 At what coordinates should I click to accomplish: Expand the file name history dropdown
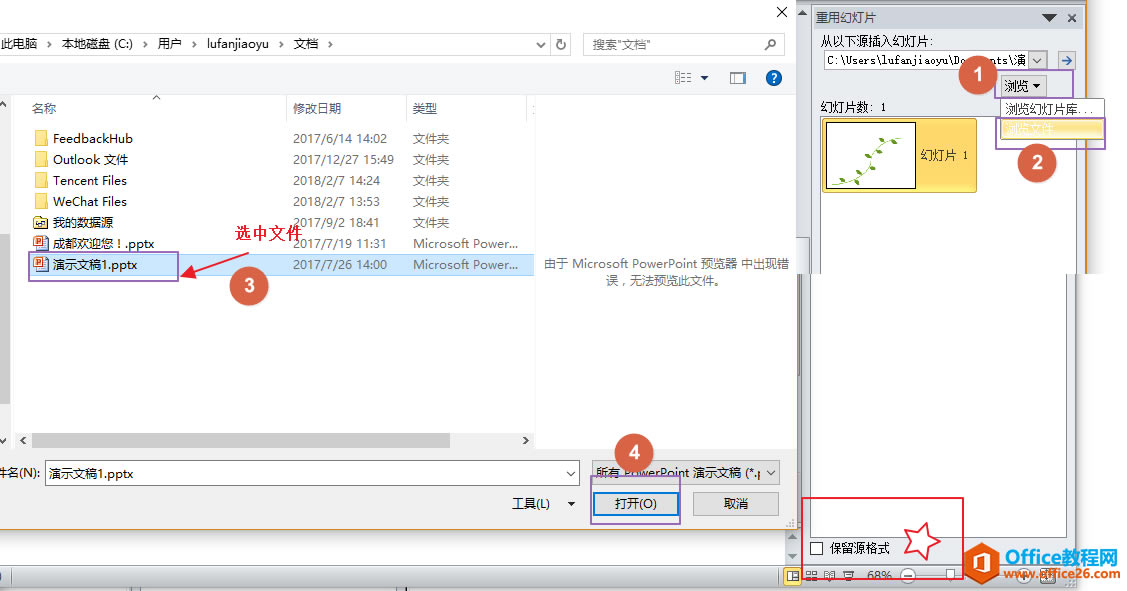click(571, 474)
